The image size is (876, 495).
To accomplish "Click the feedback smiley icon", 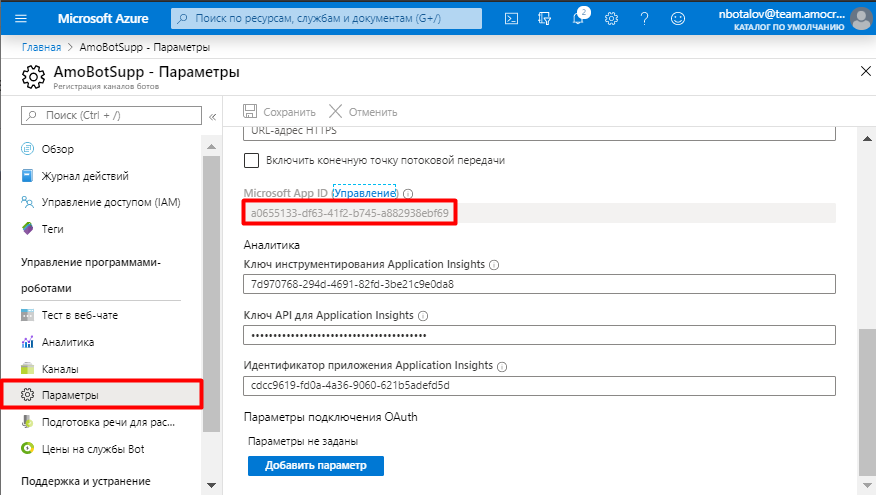I will [x=678, y=18].
